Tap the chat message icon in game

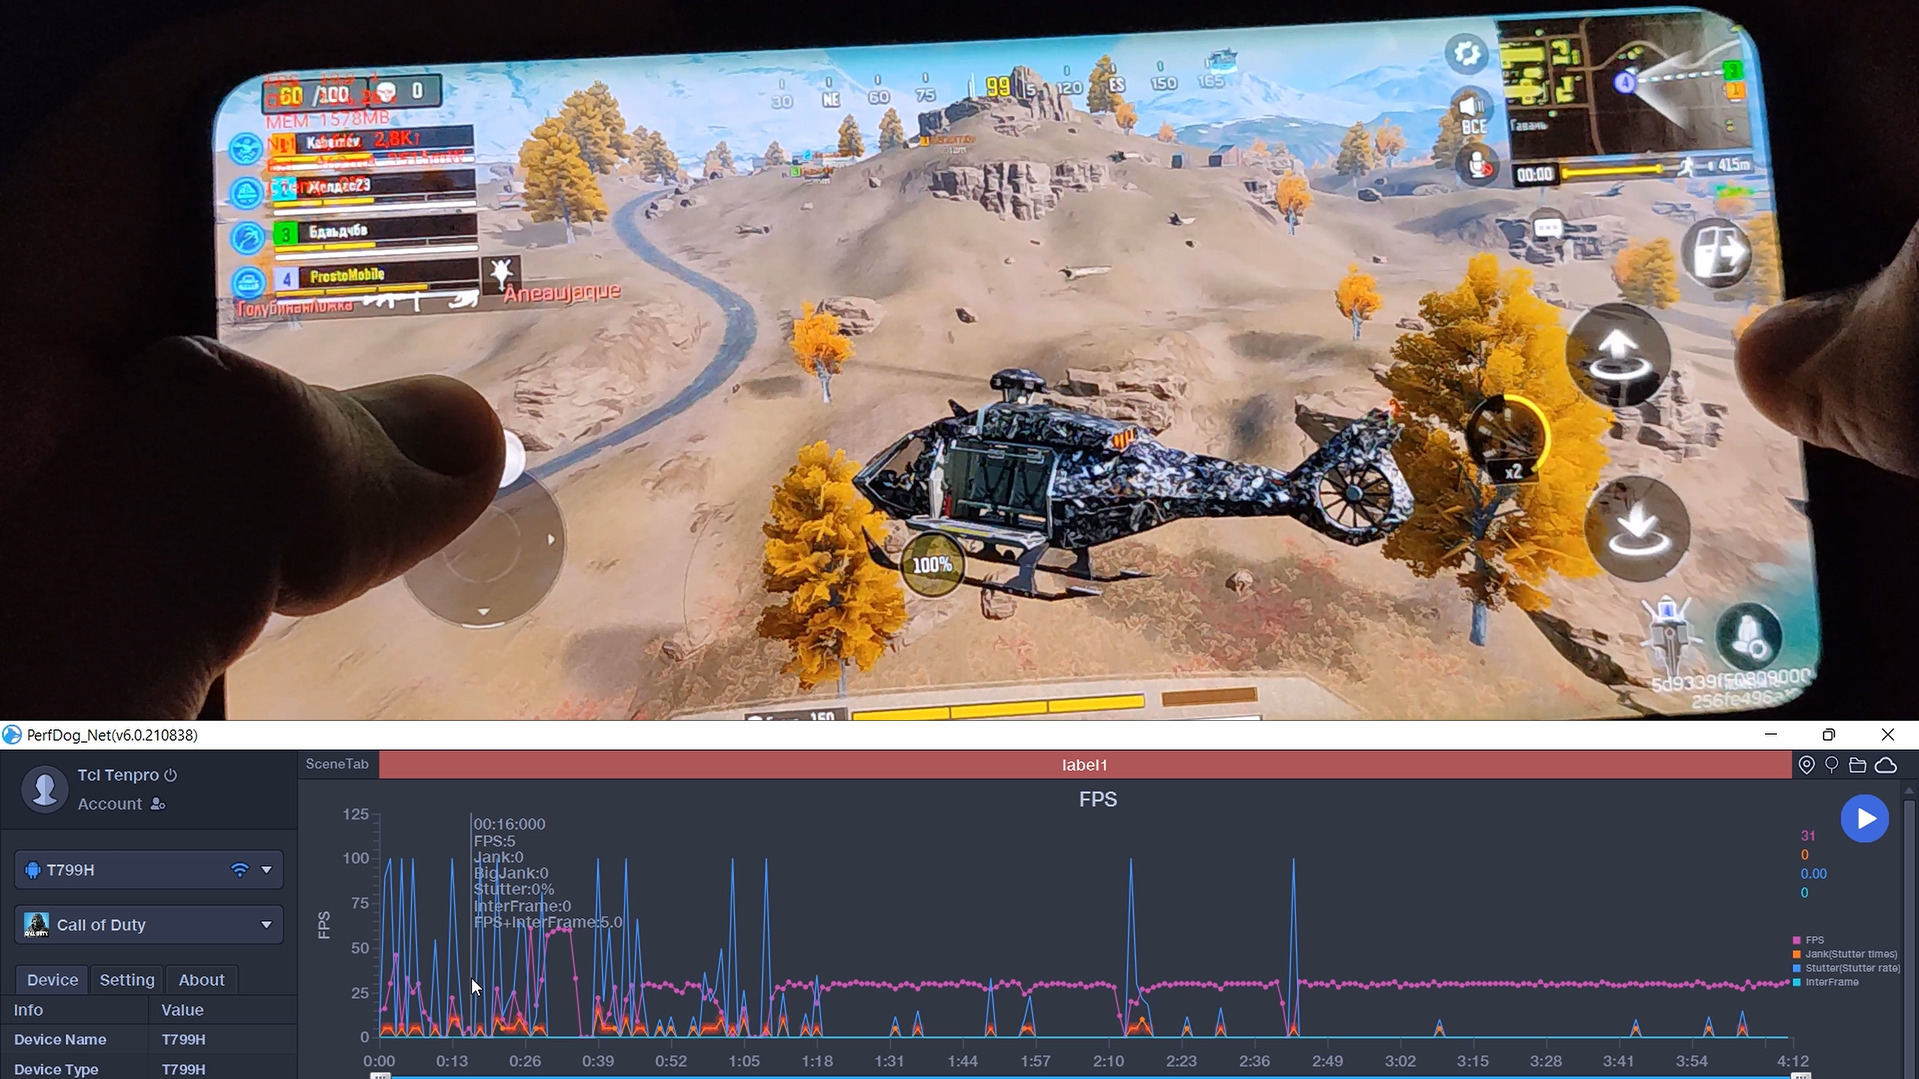tap(1547, 228)
